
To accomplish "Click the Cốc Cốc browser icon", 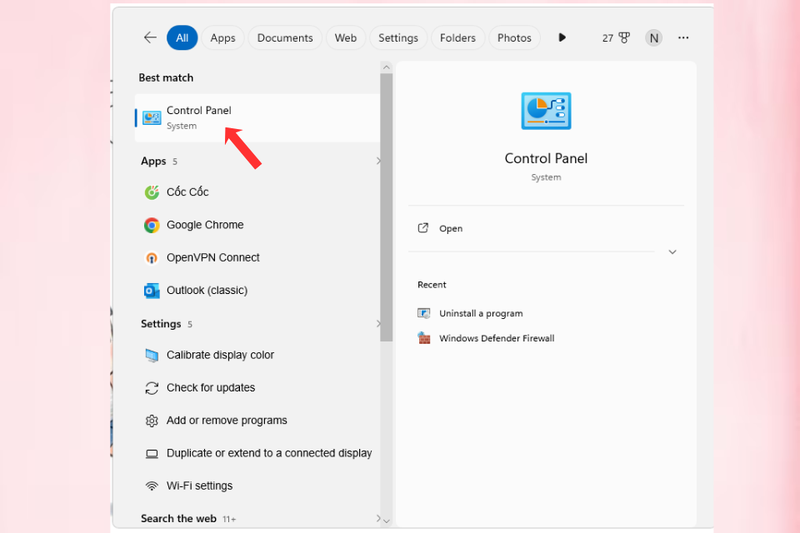I will (x=152, y=192).
